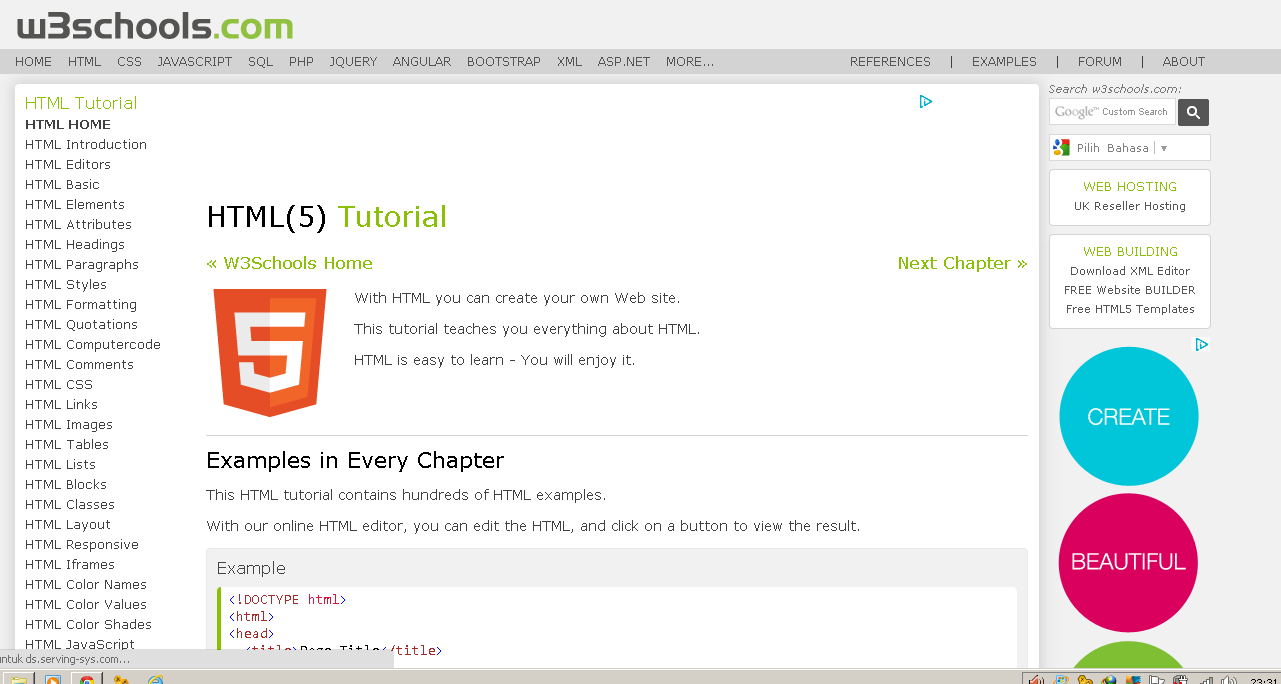Open XML in the top navigation

pyautogui.click(x=569, y=62)
